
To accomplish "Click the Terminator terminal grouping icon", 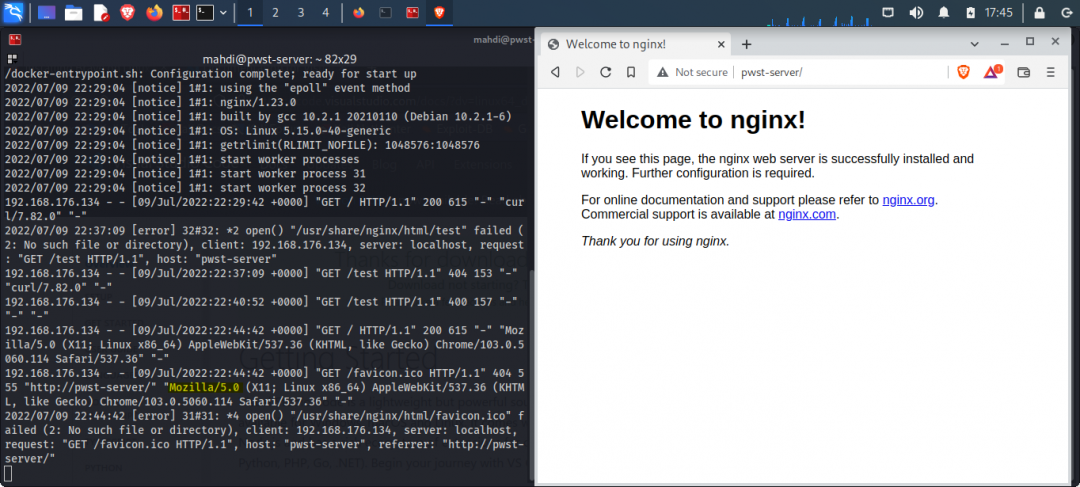I will (x=12, y=59).
